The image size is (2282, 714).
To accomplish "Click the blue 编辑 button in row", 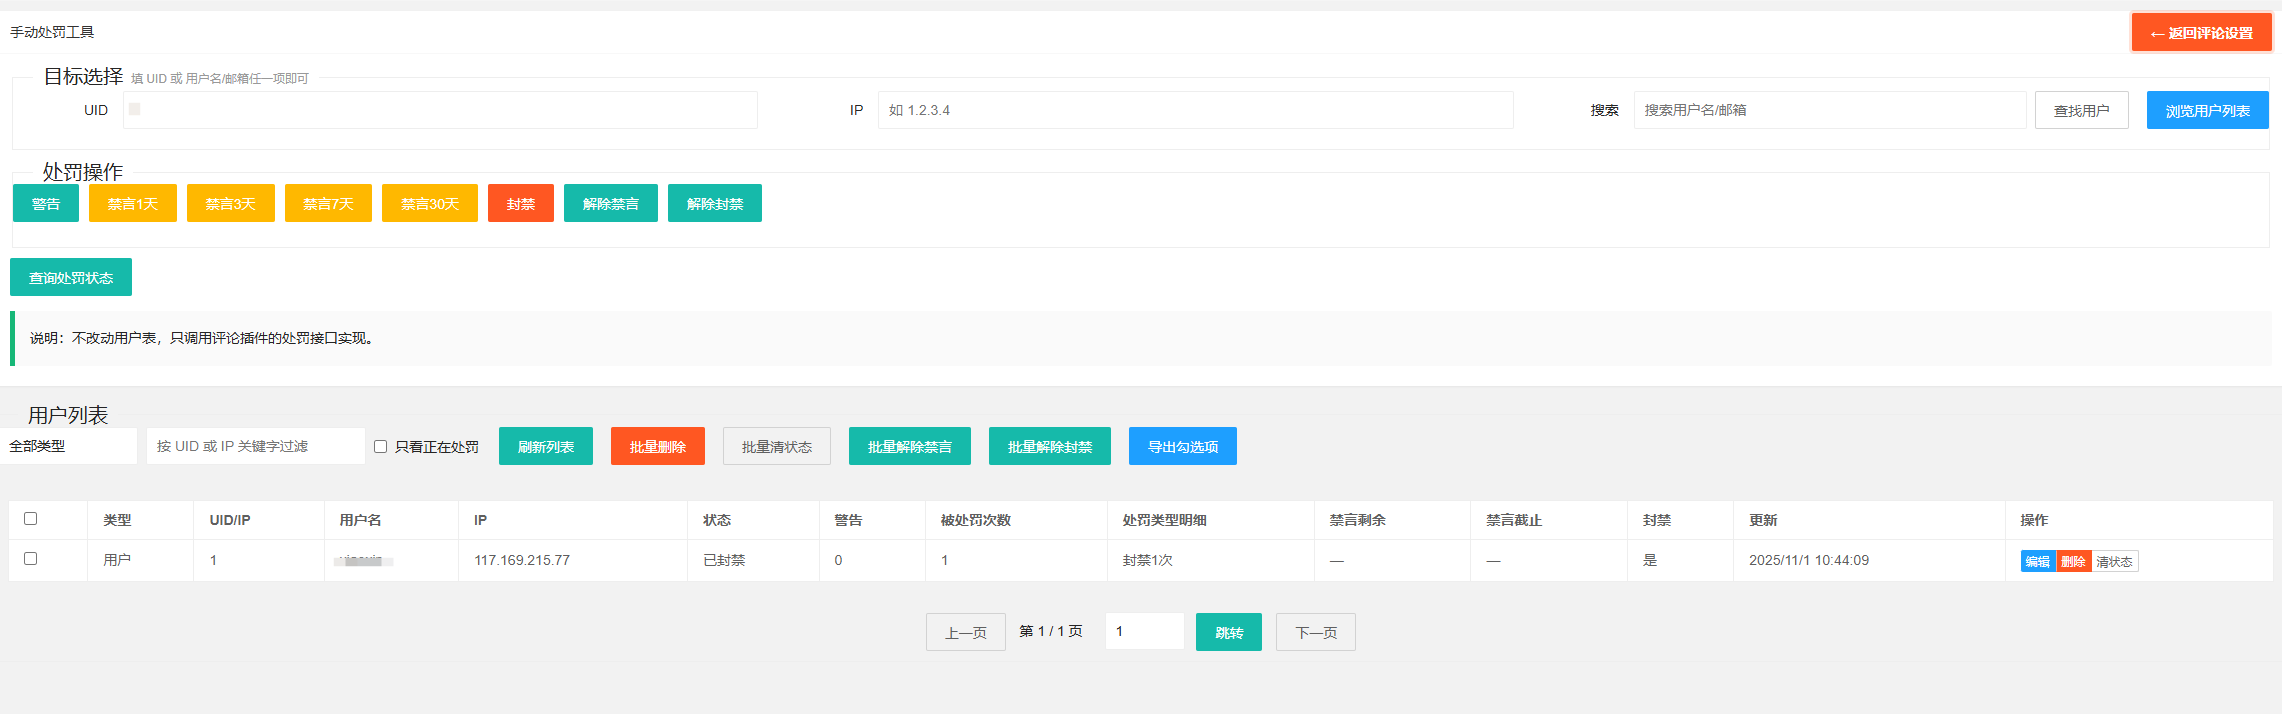I will tap(2037, 562).
